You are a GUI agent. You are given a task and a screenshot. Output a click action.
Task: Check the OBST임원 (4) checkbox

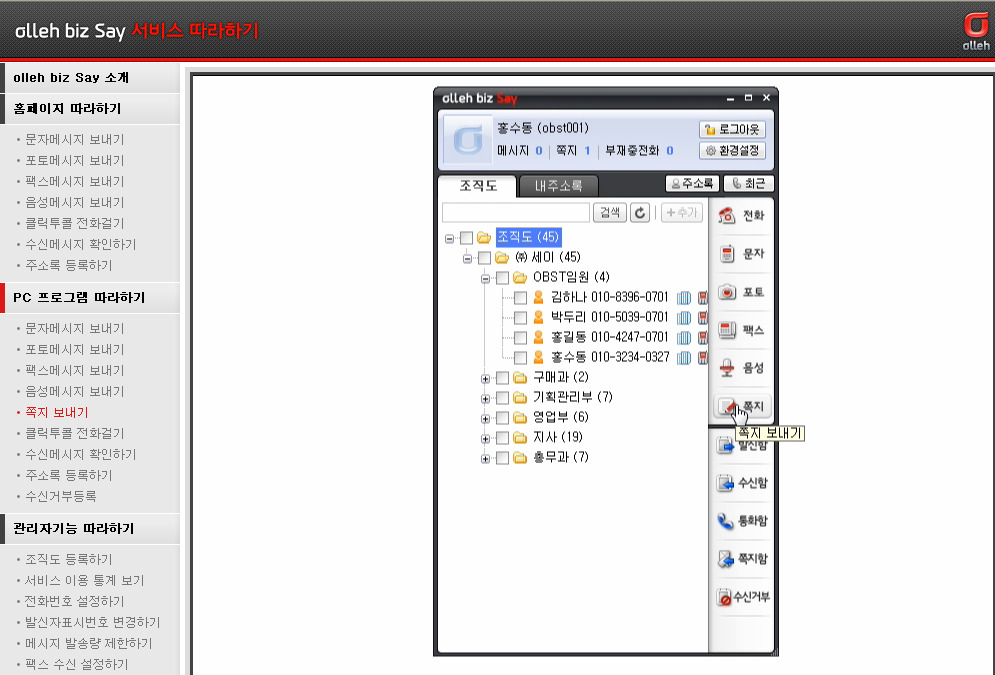(x=502, y=278)
